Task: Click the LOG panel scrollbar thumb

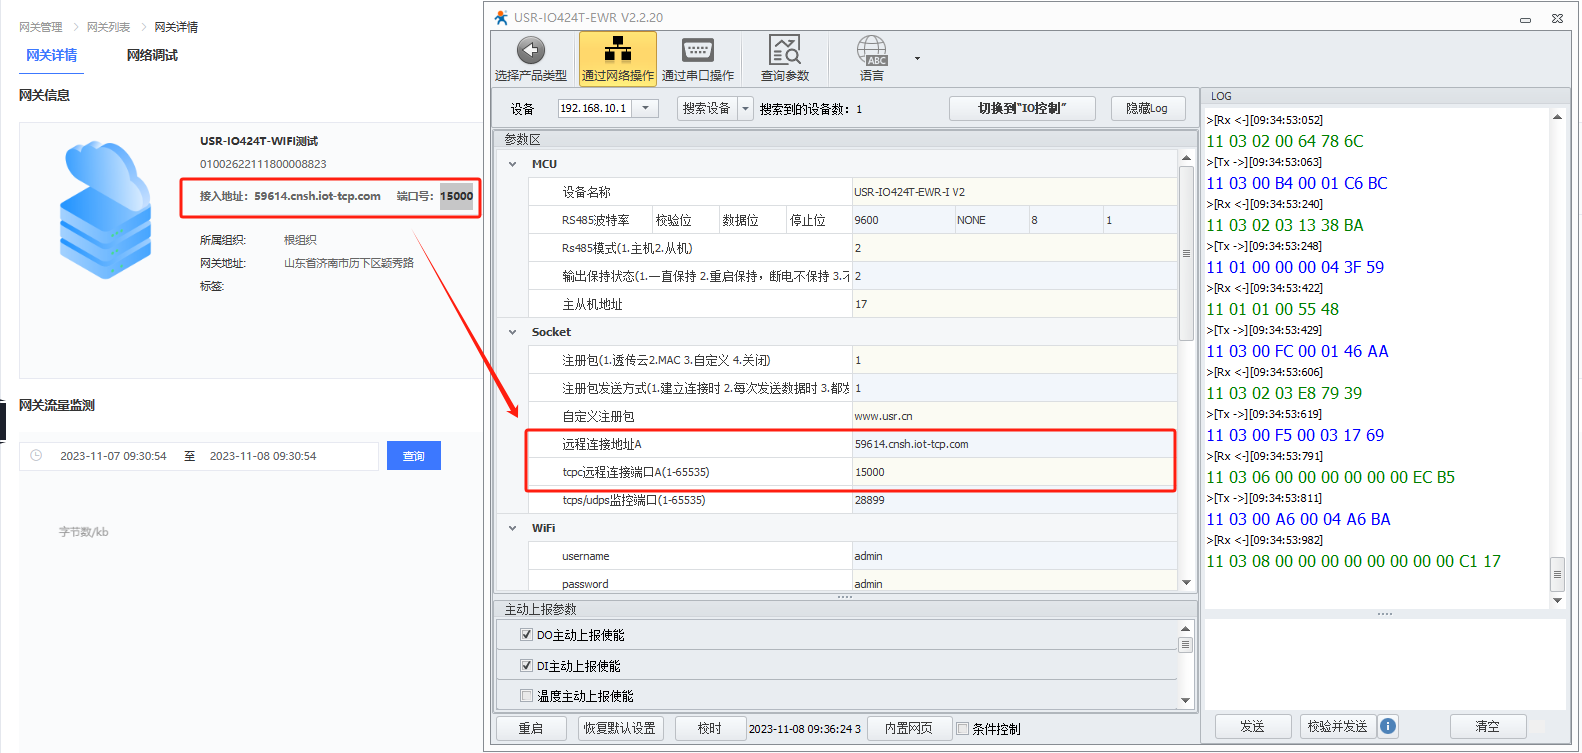Action: tap(1557, 574)
